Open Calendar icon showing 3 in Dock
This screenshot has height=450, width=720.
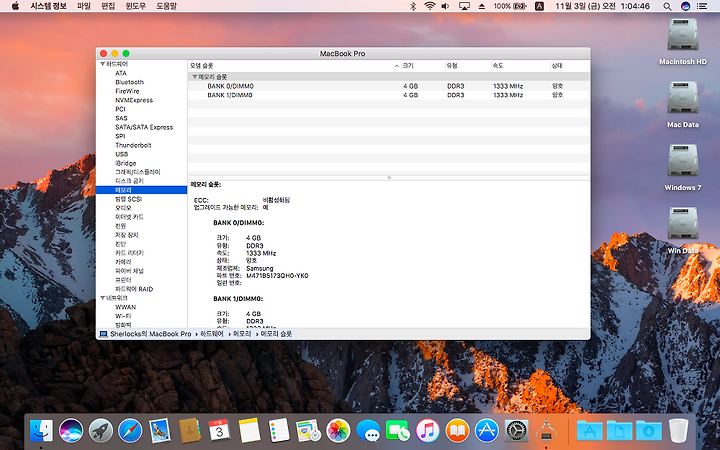219,431
